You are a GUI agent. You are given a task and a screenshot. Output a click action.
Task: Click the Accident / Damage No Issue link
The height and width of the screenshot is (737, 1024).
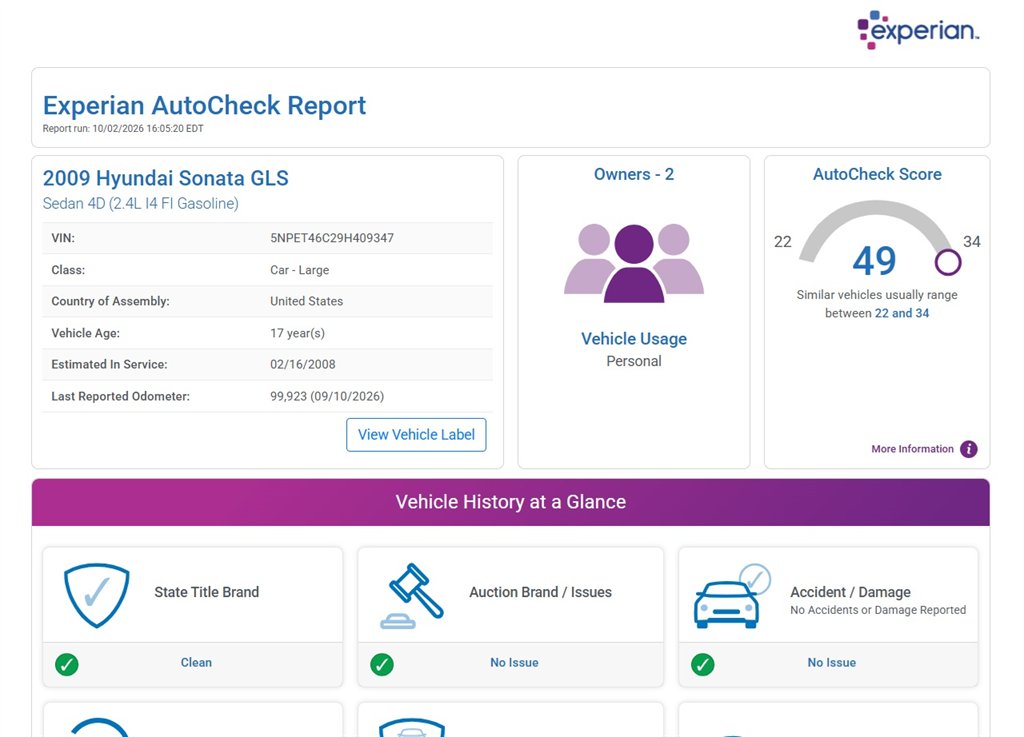coord(831,663)
